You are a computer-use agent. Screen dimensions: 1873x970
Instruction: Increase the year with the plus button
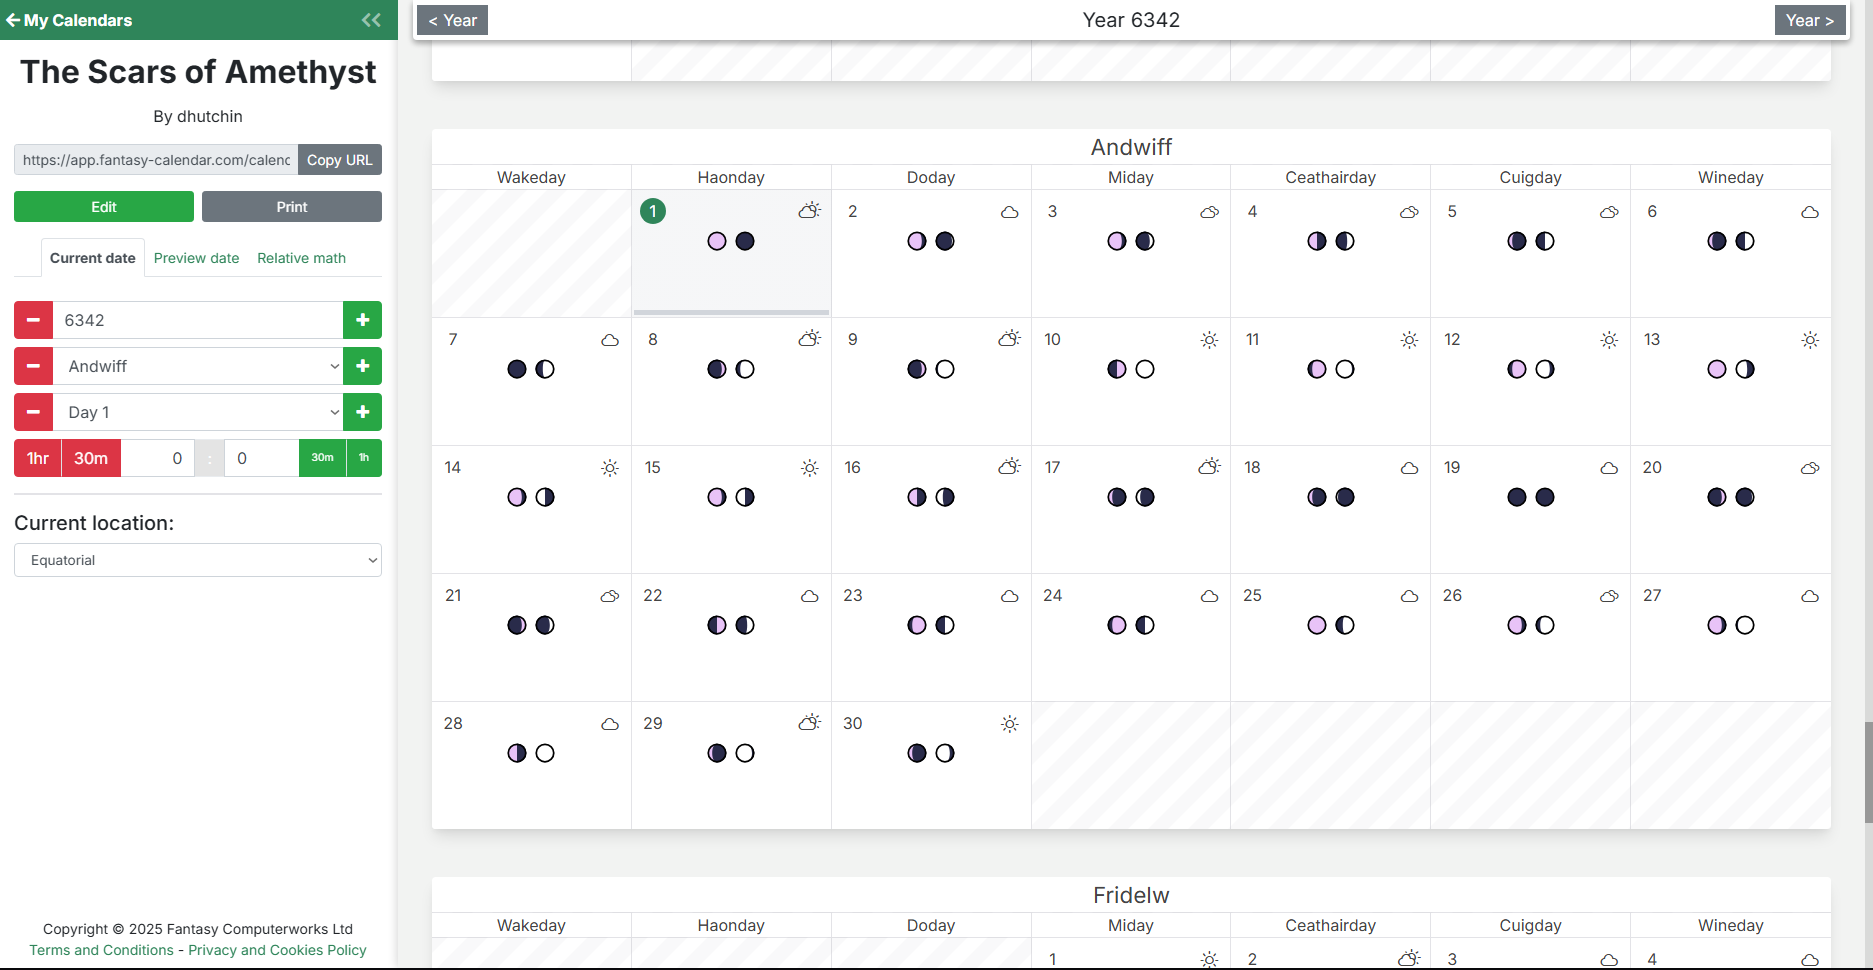click(x=363, y=320)
